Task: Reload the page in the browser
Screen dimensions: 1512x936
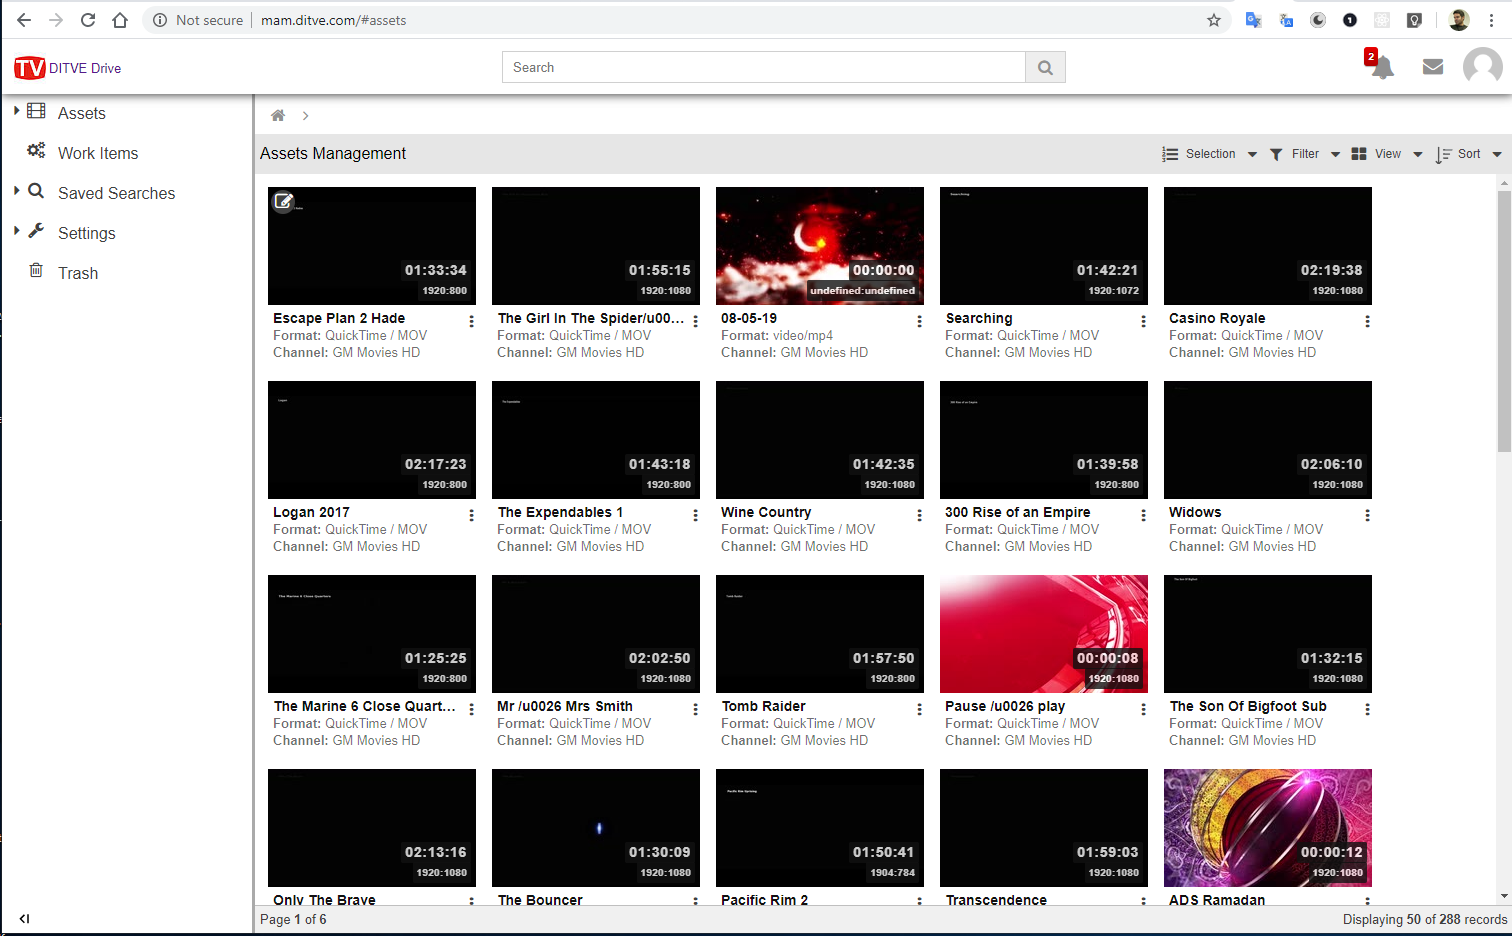Action: pos(88,20)
